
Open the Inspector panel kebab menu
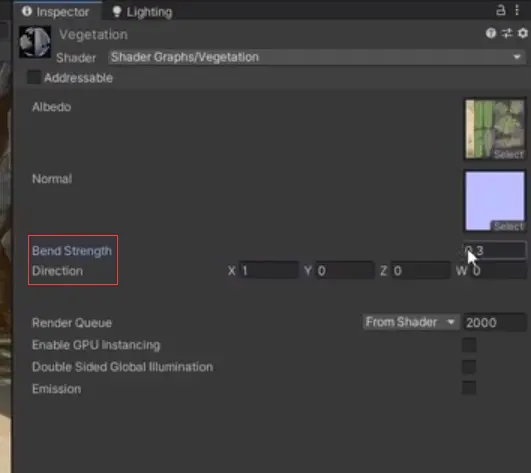coord(517,10)
